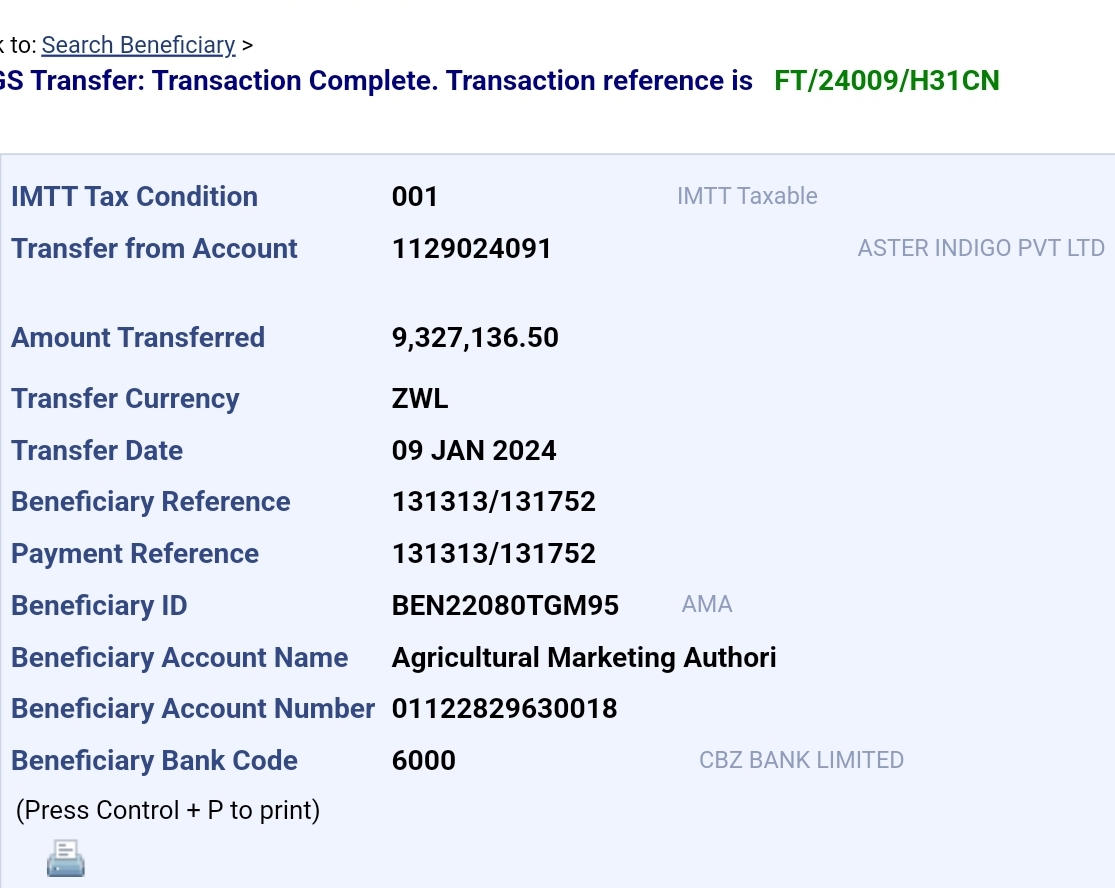This screenshot has height=888, width=1115.
Task: Click the CBZ BANK LIMITED text
Action: point(801,760)
